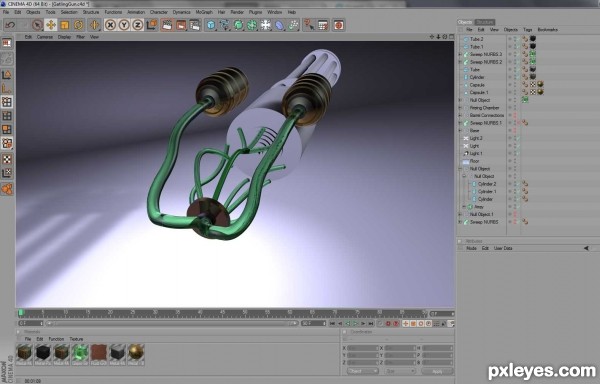Toggle the red X of Barrel Connections
The width and height of the screenshot is (600, 384).
click(515, 115)
